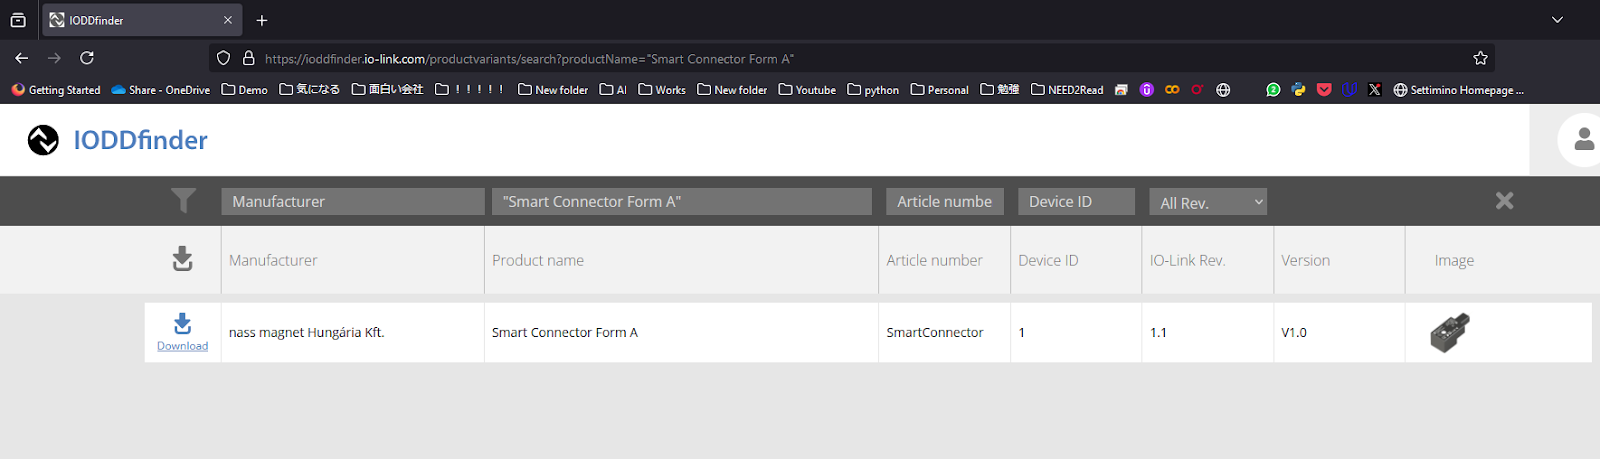Click the Image column header
1600x459 pixels.
[x=1454, y=260]
